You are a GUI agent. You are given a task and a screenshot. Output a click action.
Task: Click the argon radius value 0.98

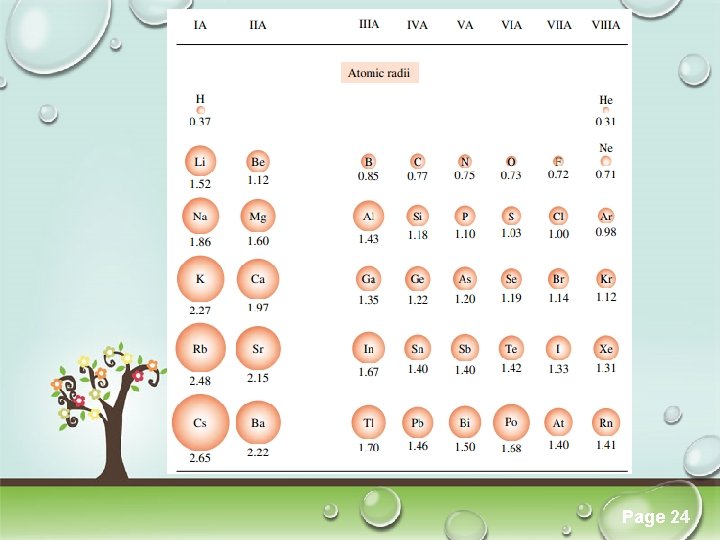606,232
